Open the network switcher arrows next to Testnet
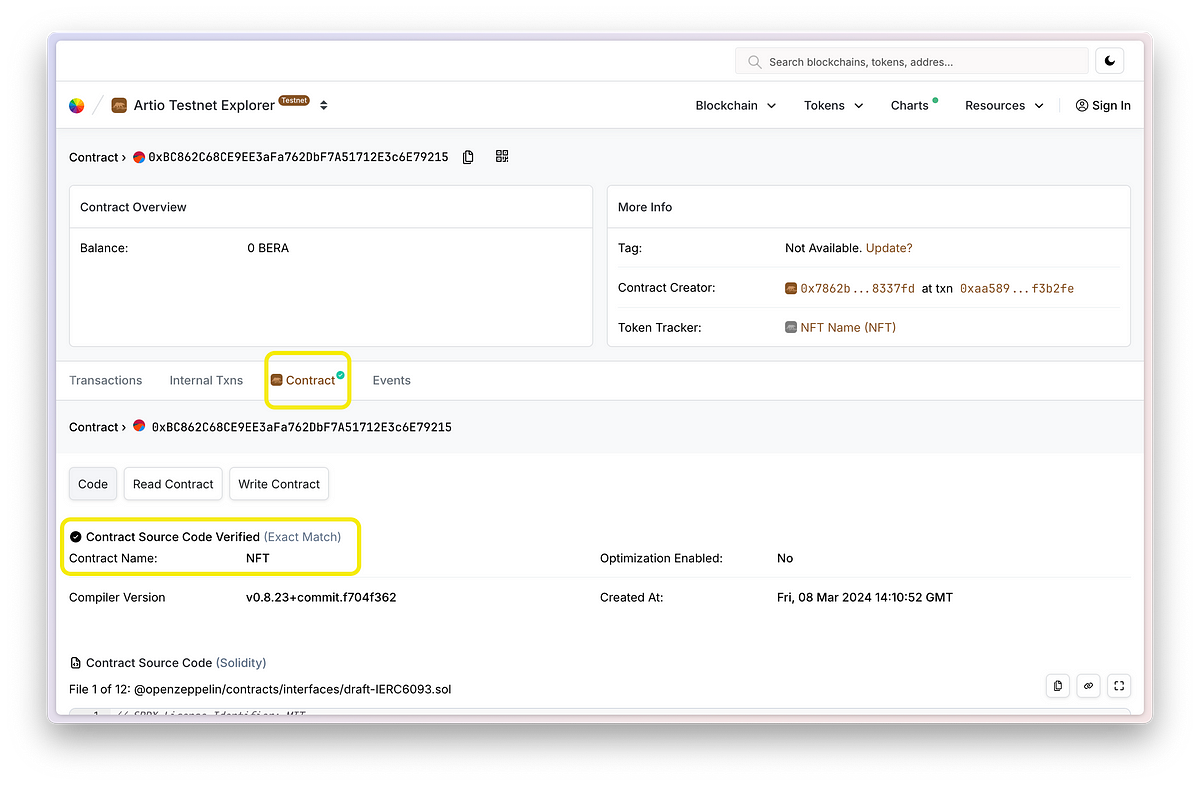The image size is (1200, 786). tap(323, 105)
